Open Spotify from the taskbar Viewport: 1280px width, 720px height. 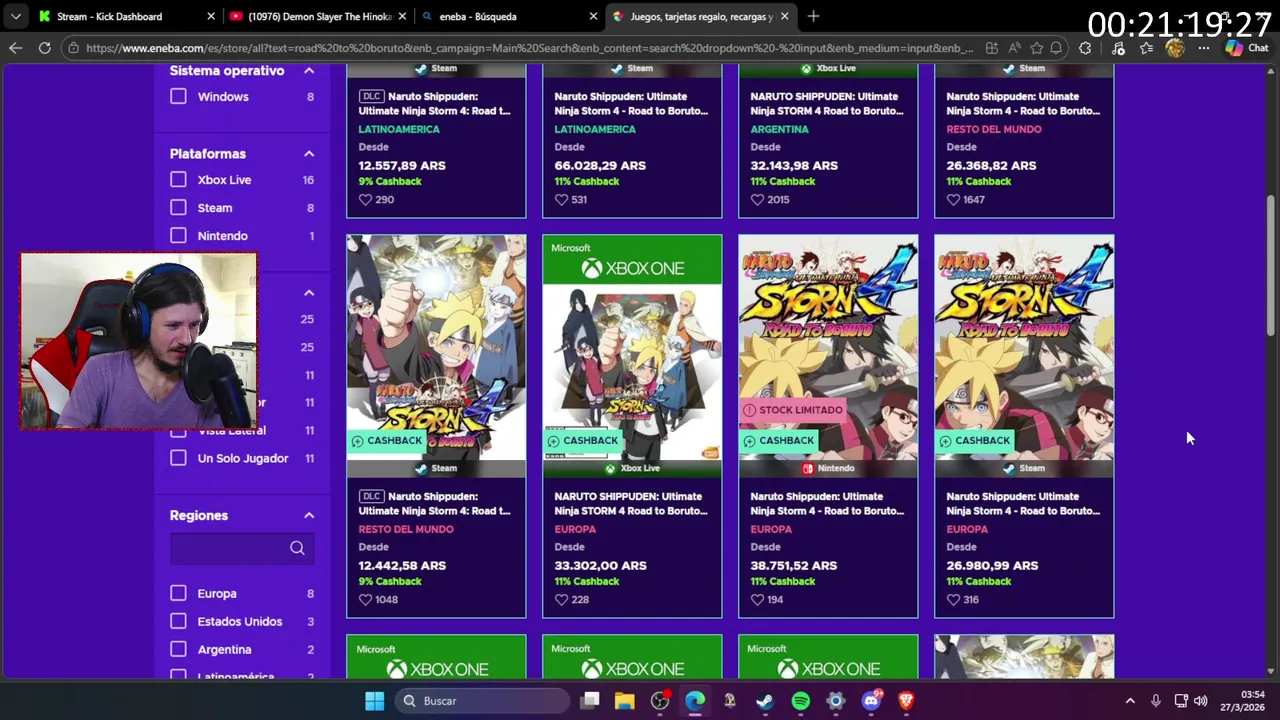pos(800,701)
